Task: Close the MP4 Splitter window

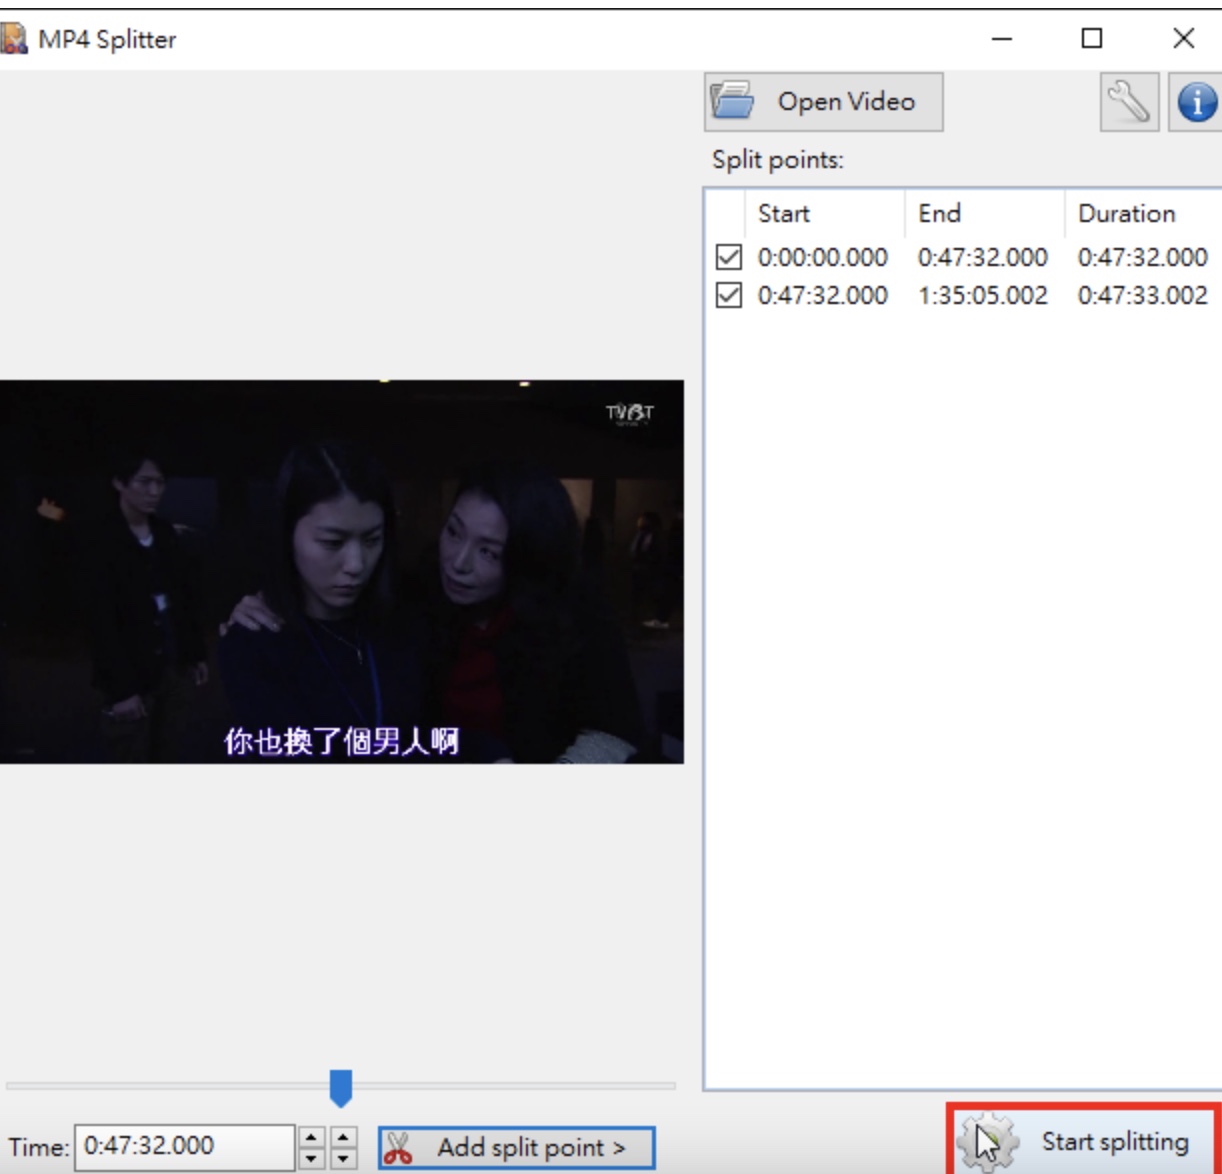Action: [x=1183, y=39]
